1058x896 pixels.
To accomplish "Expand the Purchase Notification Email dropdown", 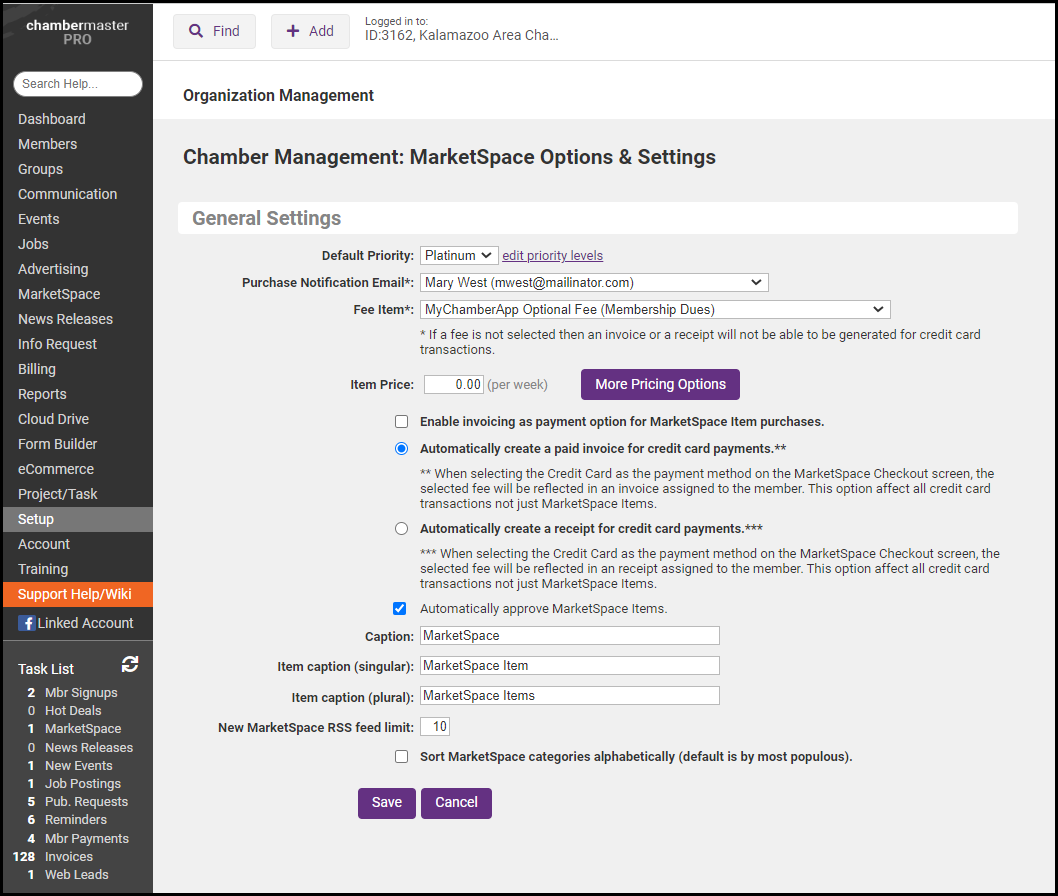I will point(594,283).
